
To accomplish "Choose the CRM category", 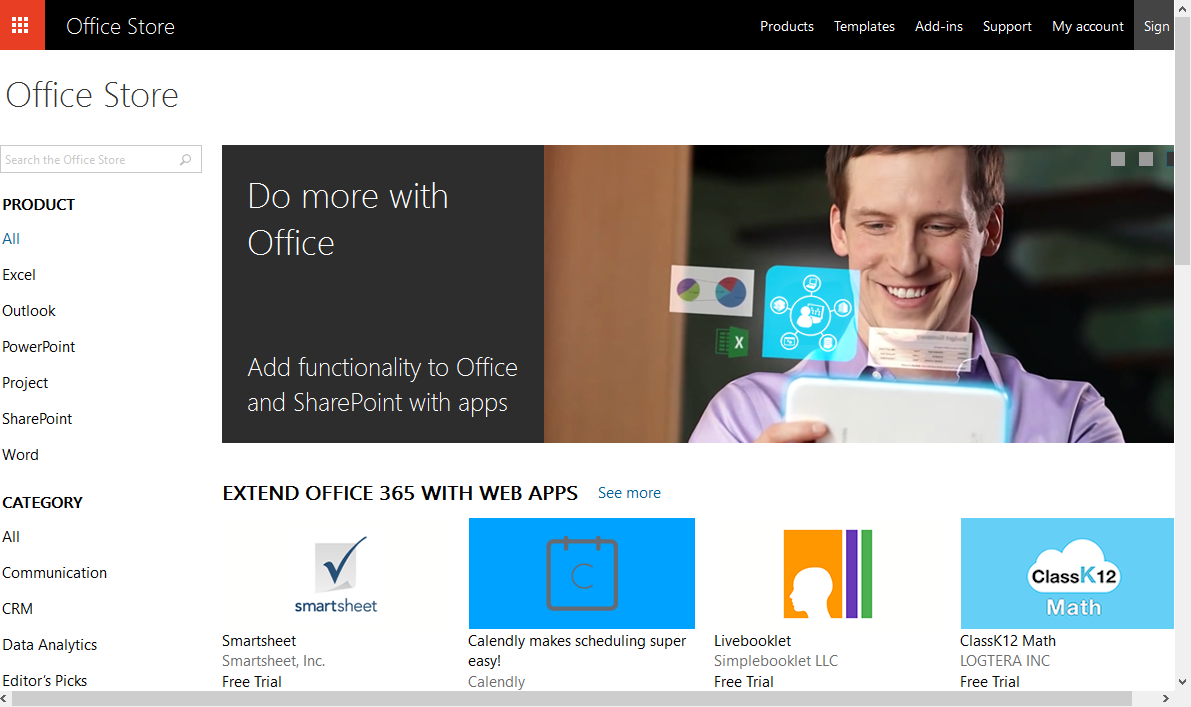I will point(17,609).
